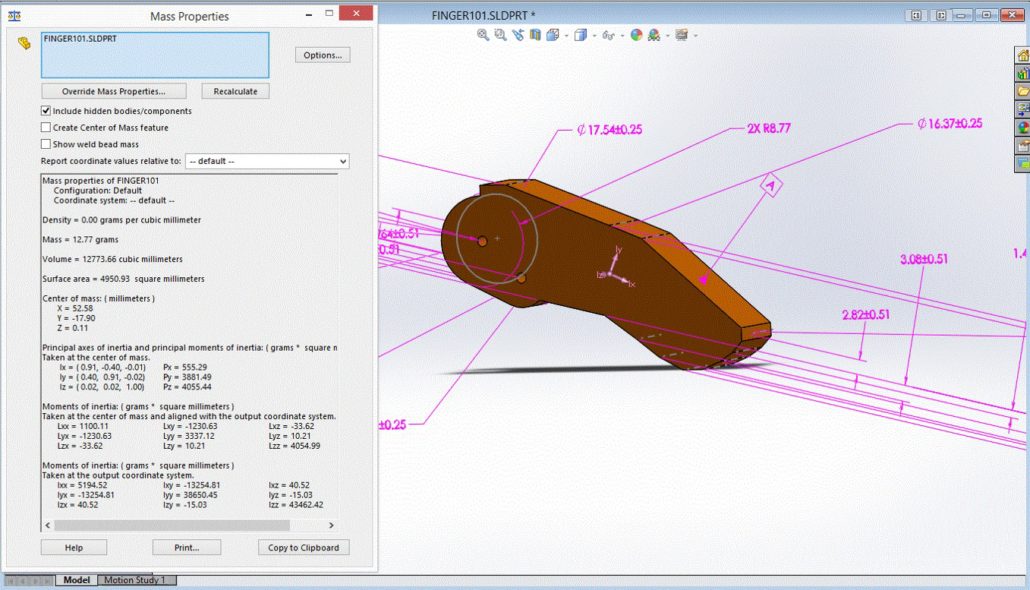Click Copy to Clipboard button
The image size is (1030, 590).
click(x=303, y=547)
